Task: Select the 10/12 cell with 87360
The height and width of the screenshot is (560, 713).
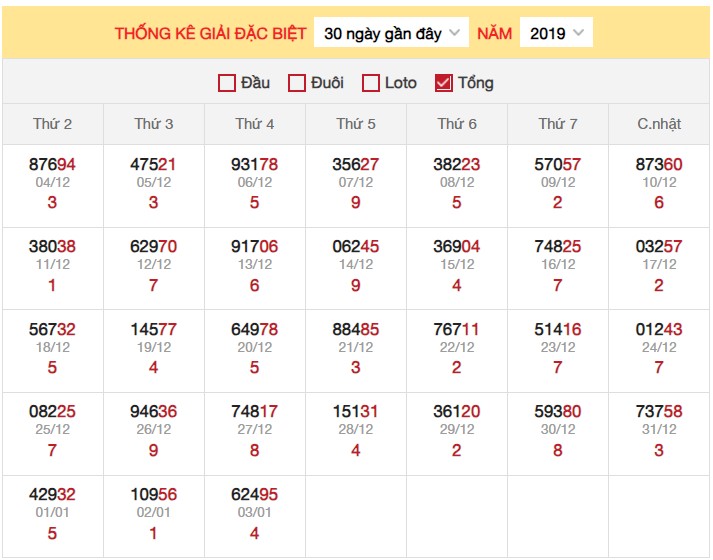Action: tap(659, 165)
